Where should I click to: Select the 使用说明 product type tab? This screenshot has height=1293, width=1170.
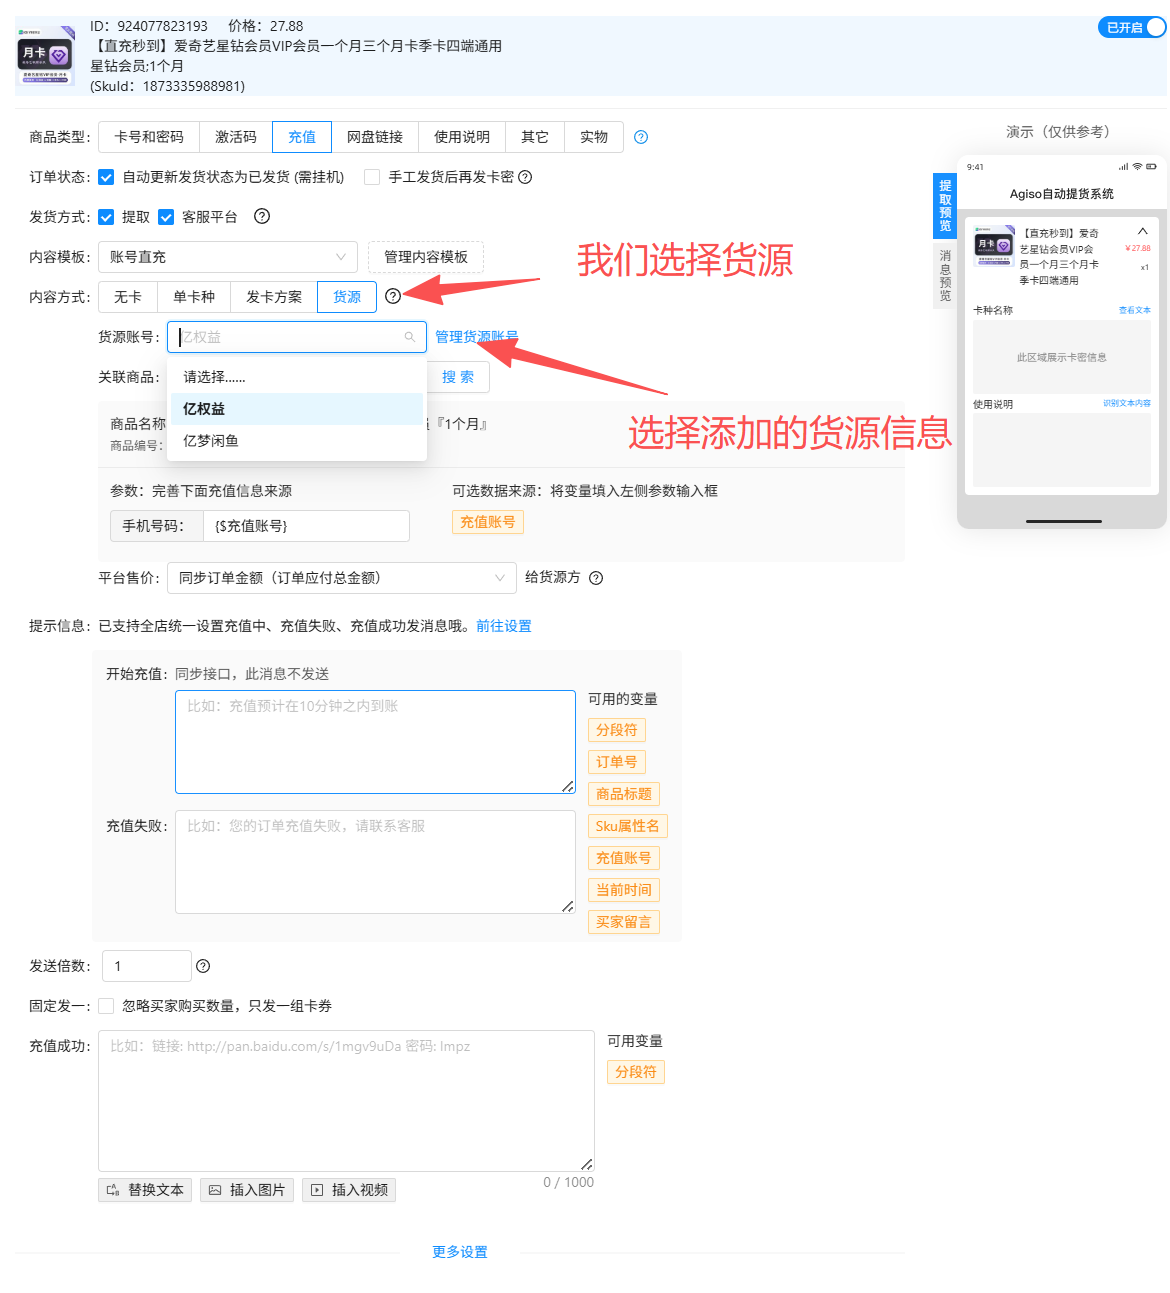coord(462,137)
